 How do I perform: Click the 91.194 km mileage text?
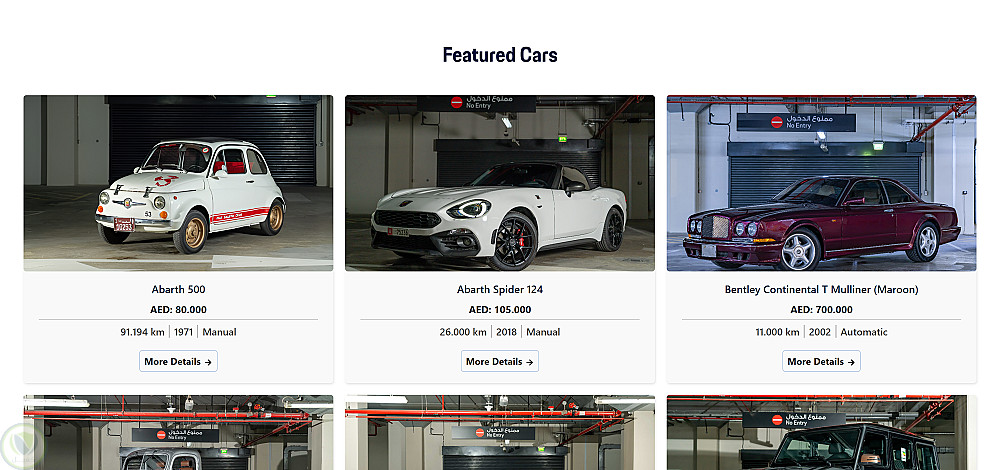click(x=142, y=332)
